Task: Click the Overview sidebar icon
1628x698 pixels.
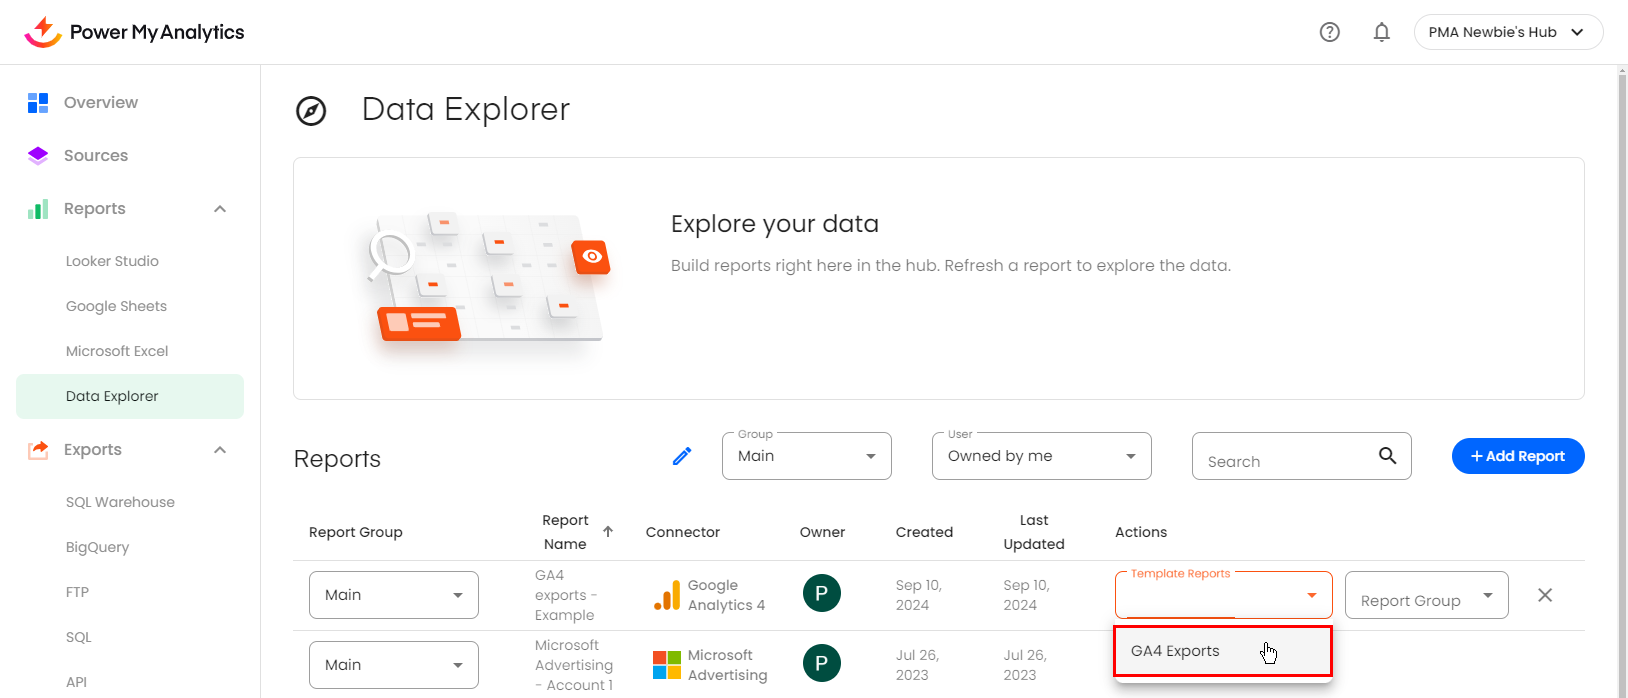Action: coord(38,102)
